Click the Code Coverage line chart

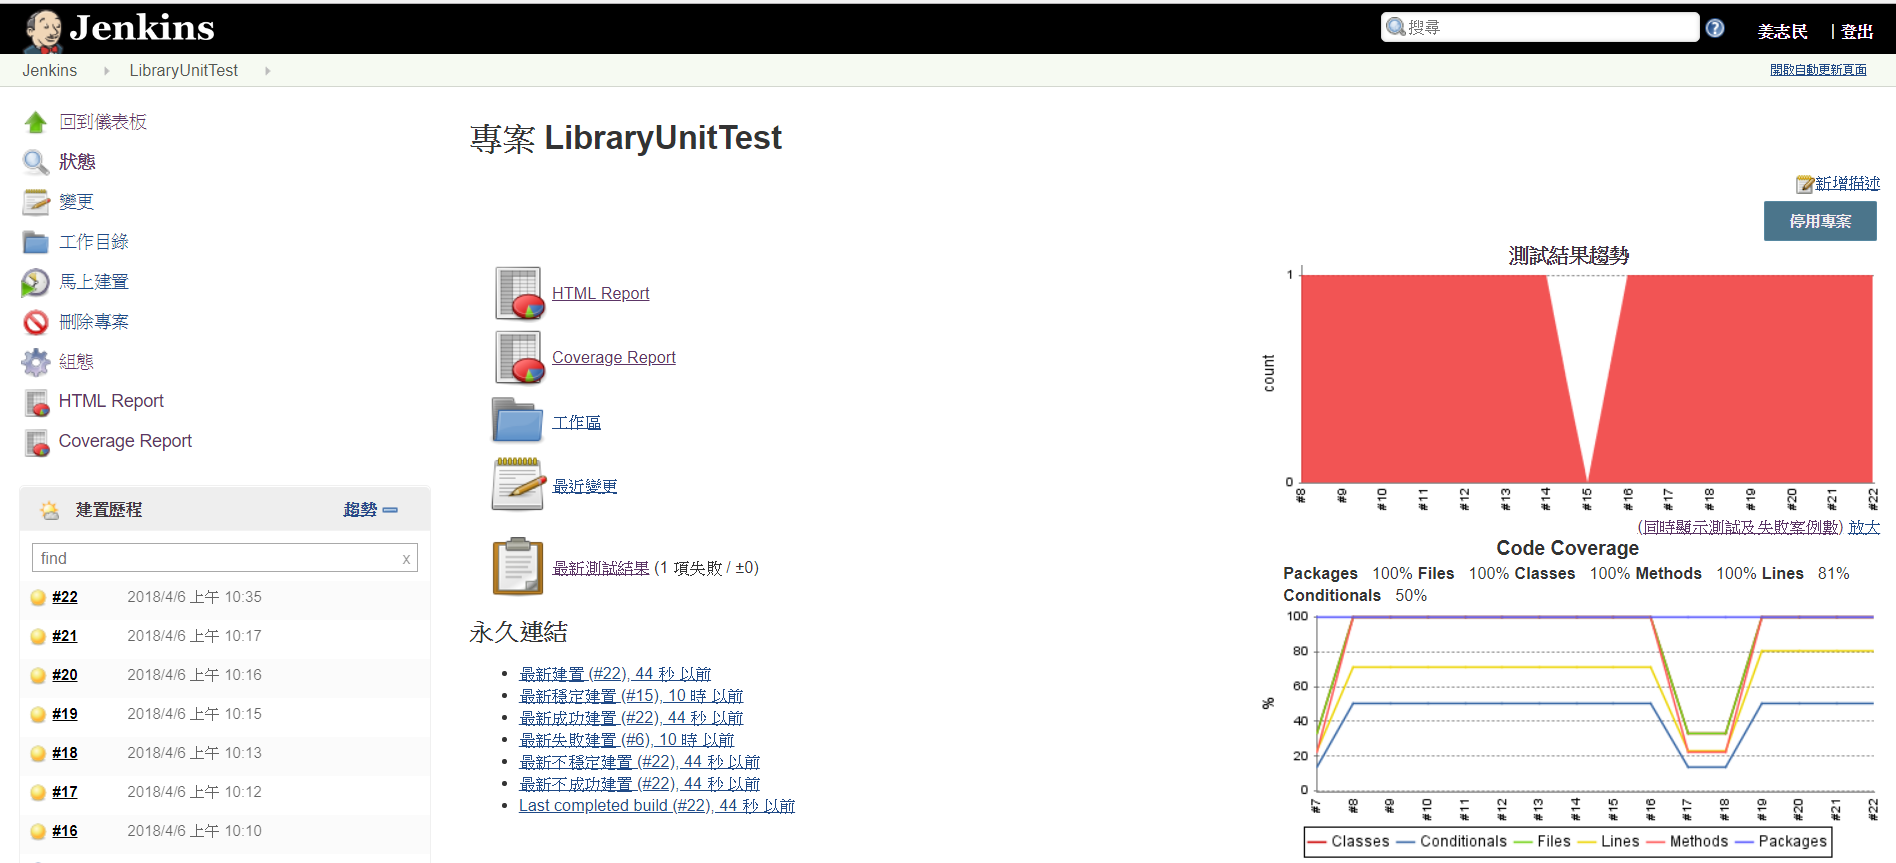tap(1569, 716)
